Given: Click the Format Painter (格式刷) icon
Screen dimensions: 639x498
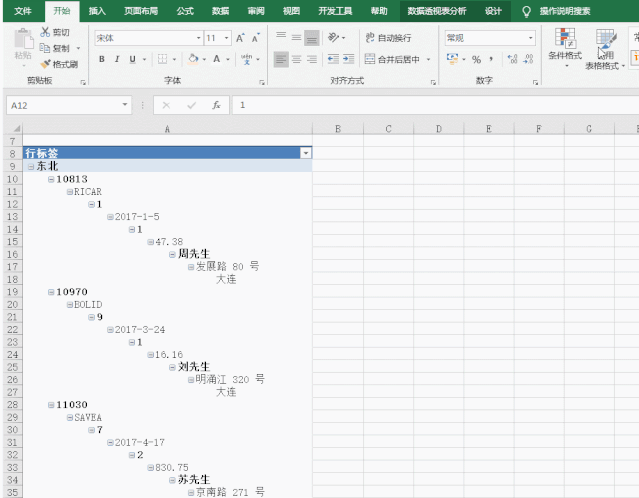Looking at the screenshot, I should pyautogui.click(x=46, y=64).
